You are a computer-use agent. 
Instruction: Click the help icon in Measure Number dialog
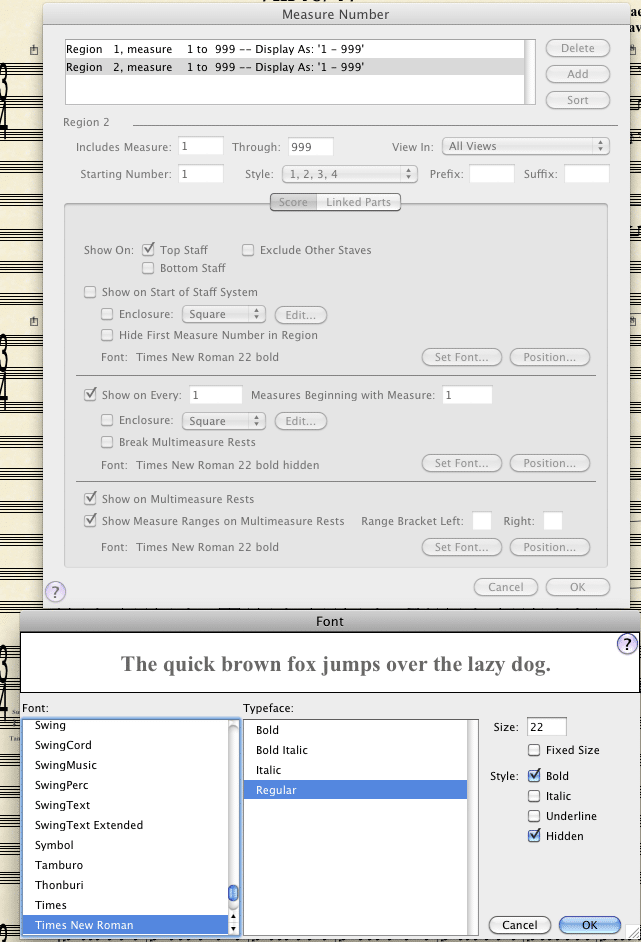click(56, 591)
